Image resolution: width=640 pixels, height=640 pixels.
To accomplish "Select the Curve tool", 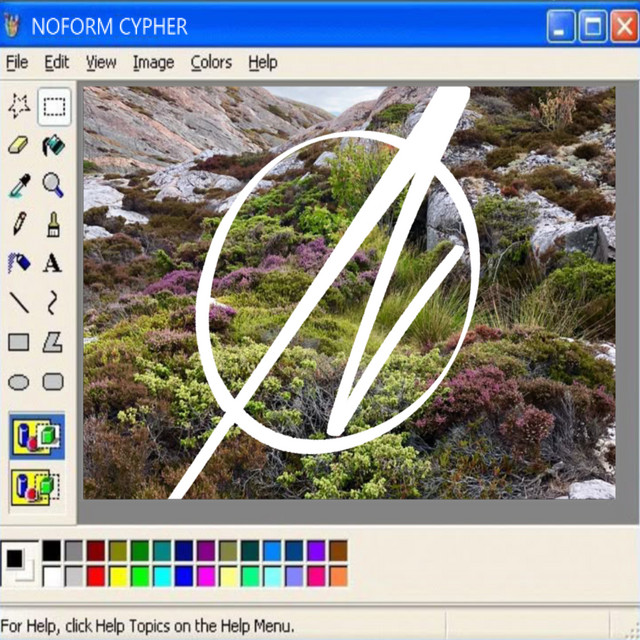I will 53,302.
